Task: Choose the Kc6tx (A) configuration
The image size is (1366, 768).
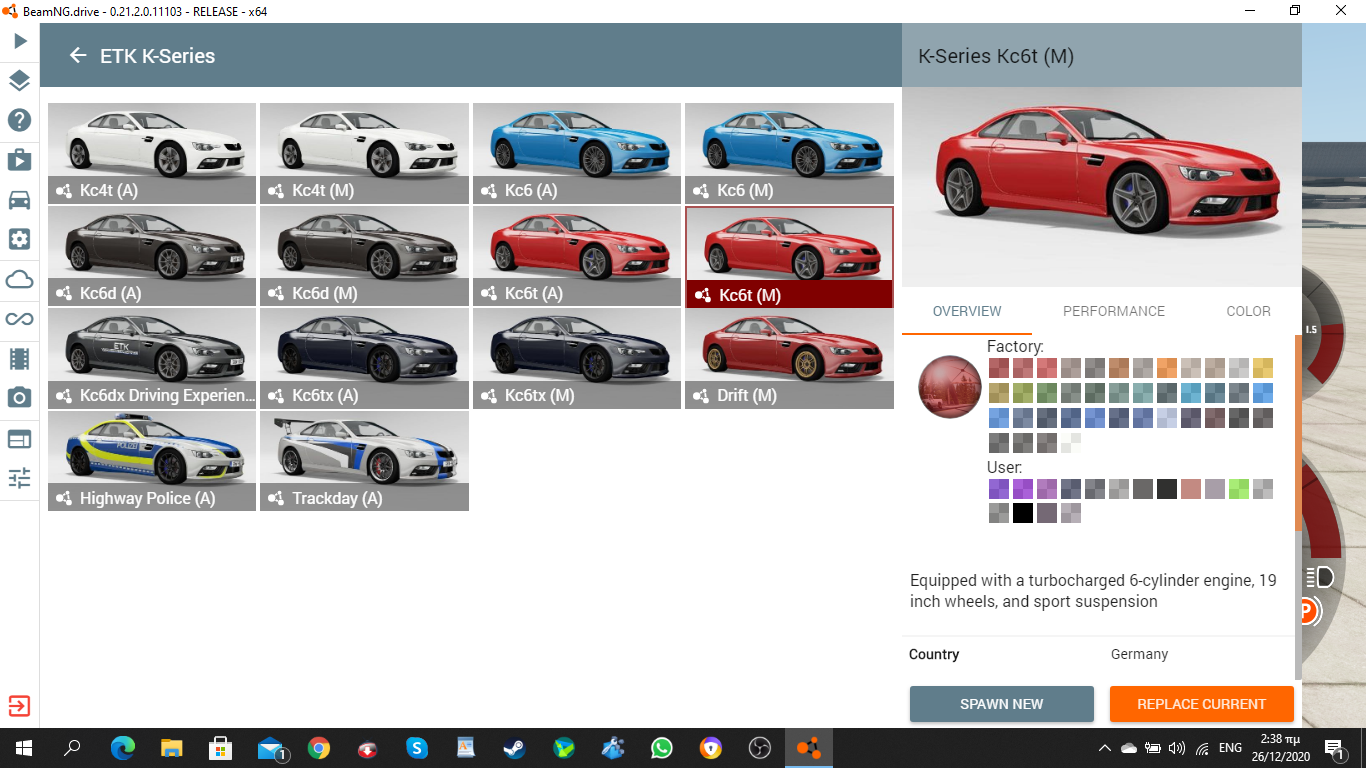Action: tap(364, 359)
